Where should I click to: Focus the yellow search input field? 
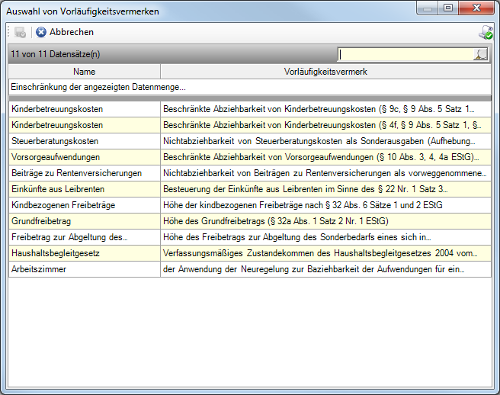(406, 54)
